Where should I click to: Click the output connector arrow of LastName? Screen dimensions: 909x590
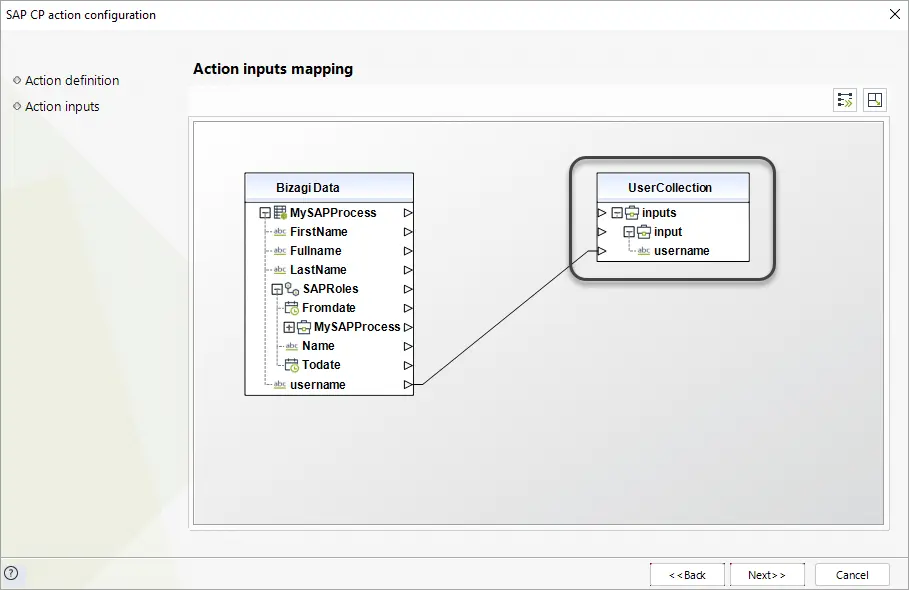coord(408,270)
